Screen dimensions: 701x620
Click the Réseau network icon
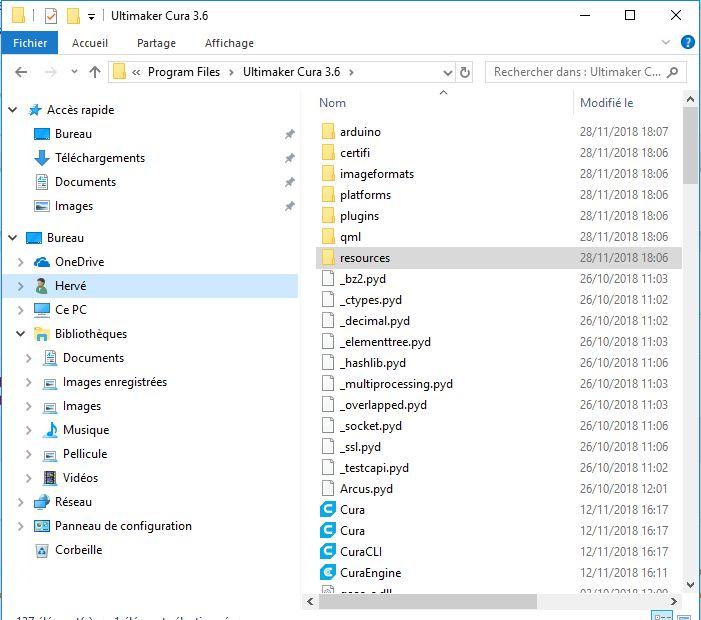click(42, 502)
